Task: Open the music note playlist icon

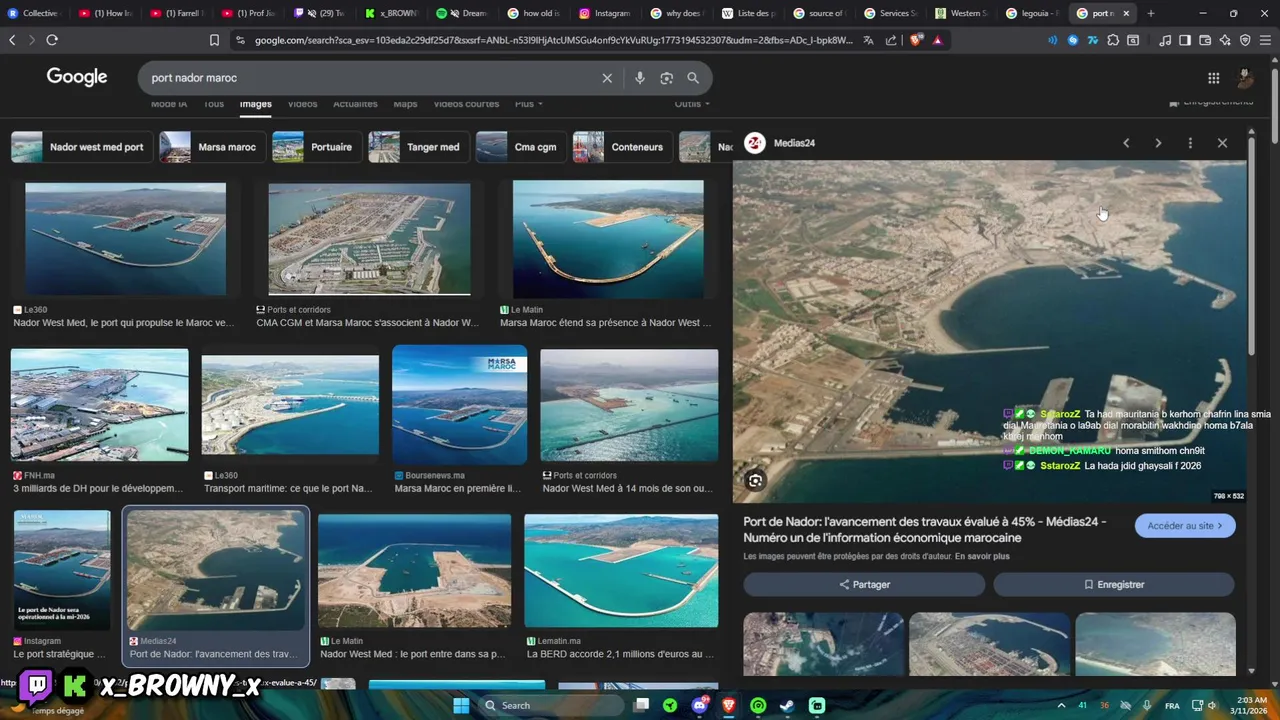Action: (1165, 40)
